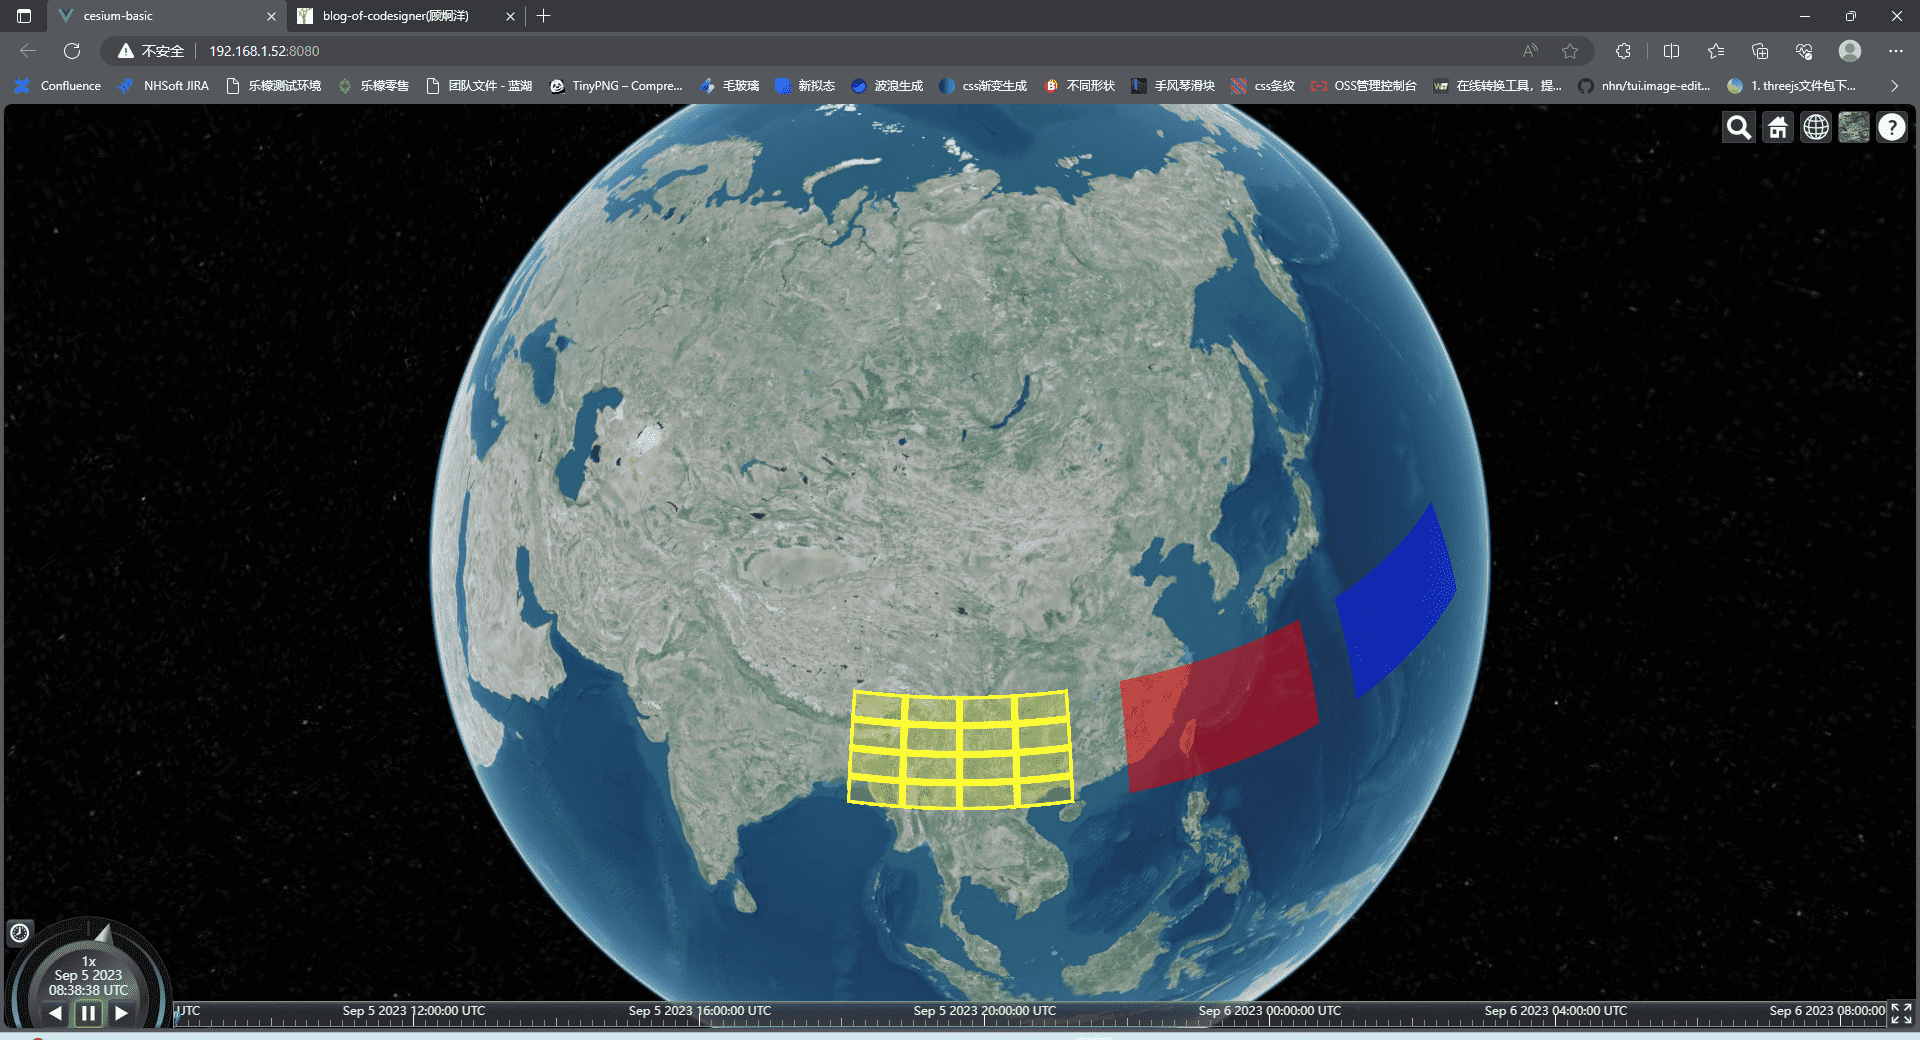Open the 不同形状 bookmark
This screenshot has width=1920, height=1040.
click(1079, 86)
